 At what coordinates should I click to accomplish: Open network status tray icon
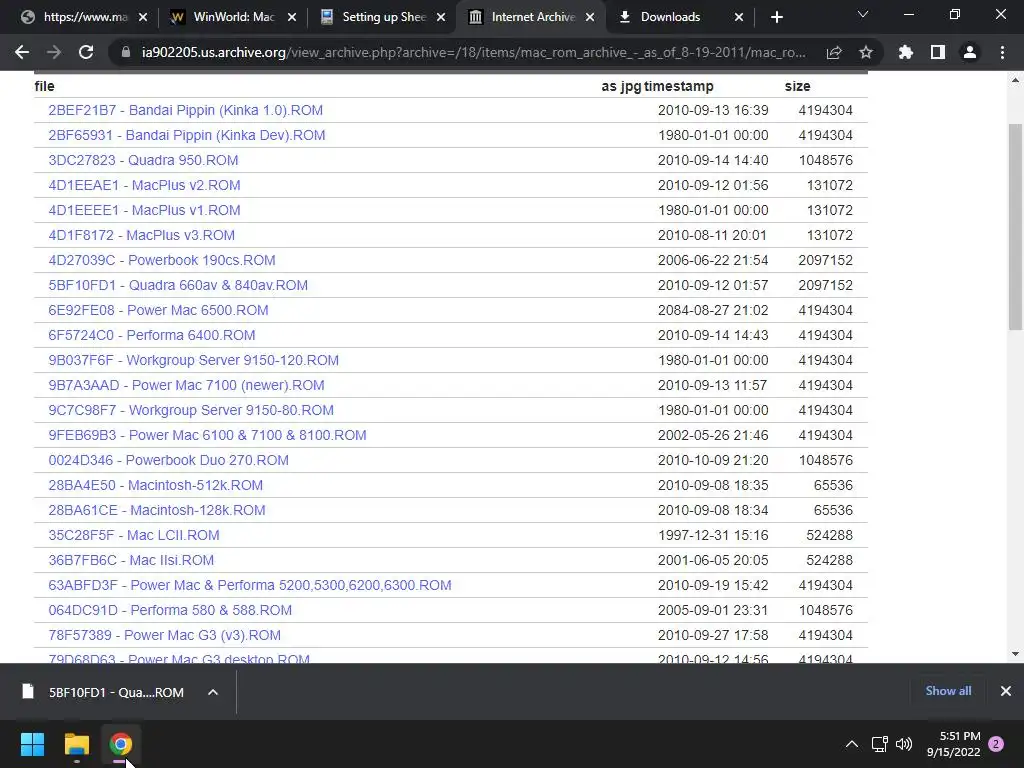pyautogui.click(x=880, y=744)
